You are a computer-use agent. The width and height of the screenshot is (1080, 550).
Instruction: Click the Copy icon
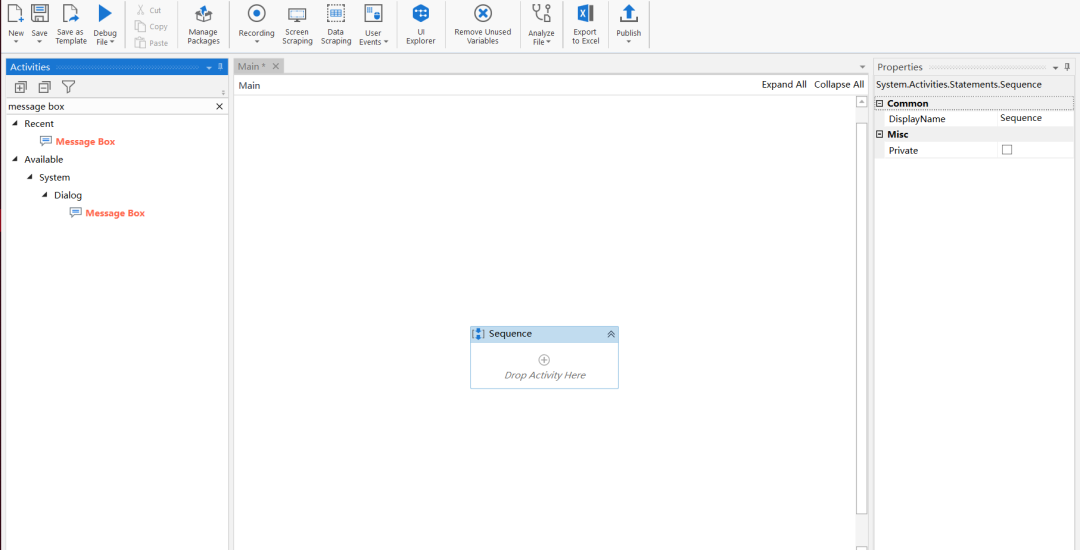click(141, 26)
